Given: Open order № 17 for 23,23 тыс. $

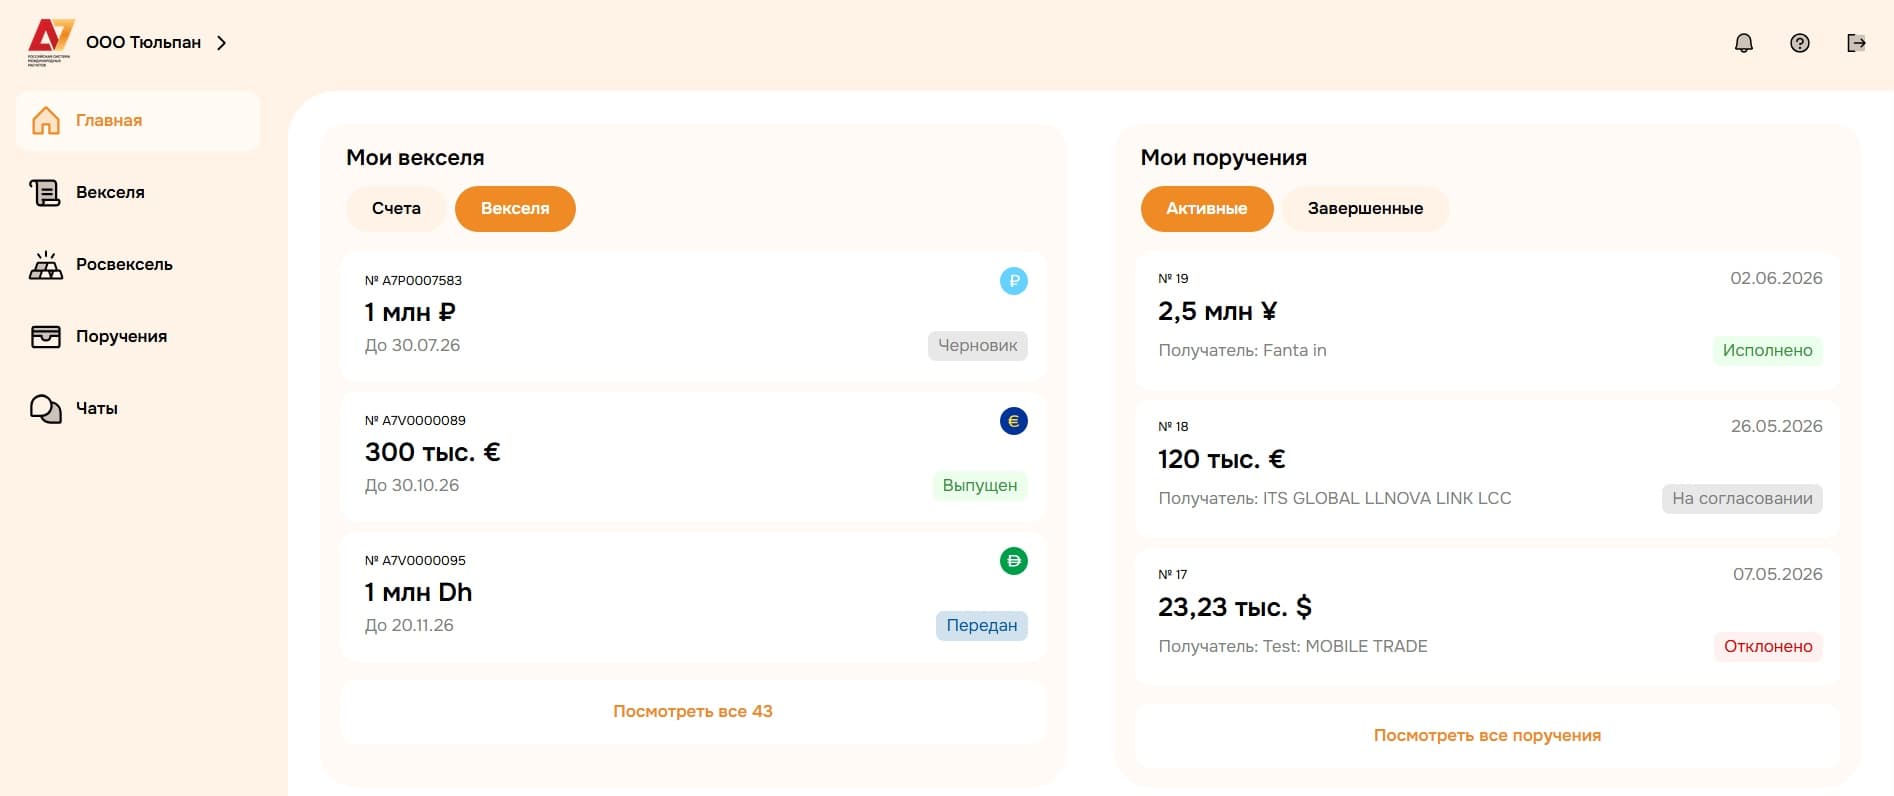Looking at the screenshot, I should [x=1487, y=617].
